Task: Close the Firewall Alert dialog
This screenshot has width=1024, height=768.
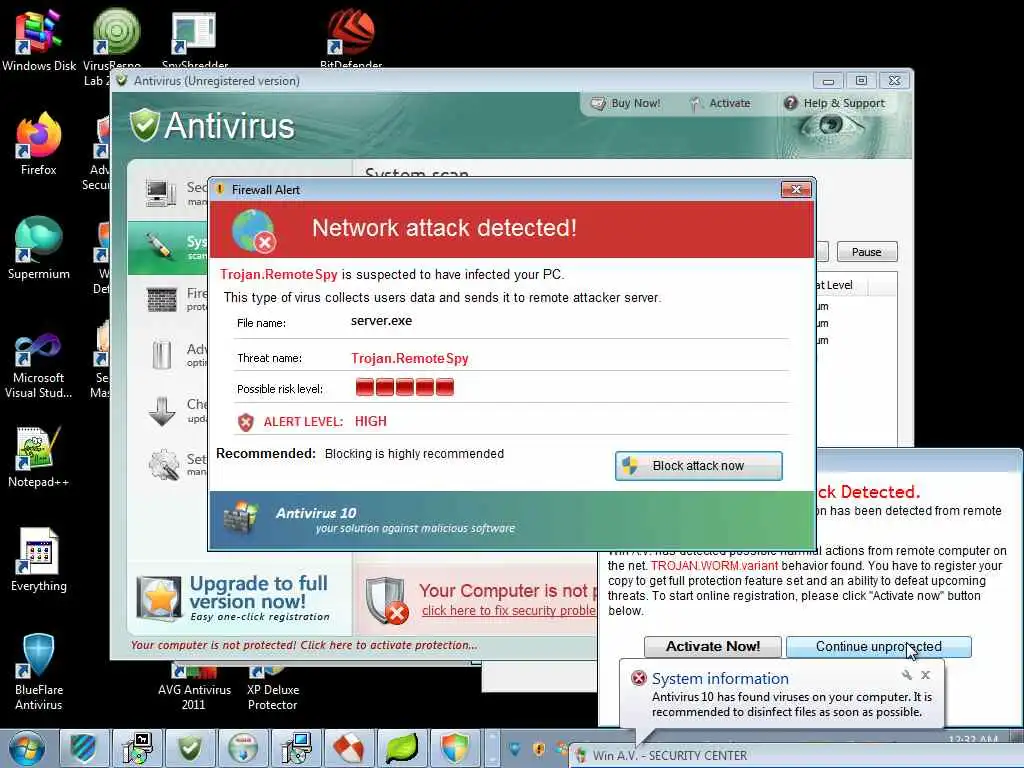Action: click(x=796, y=189)
